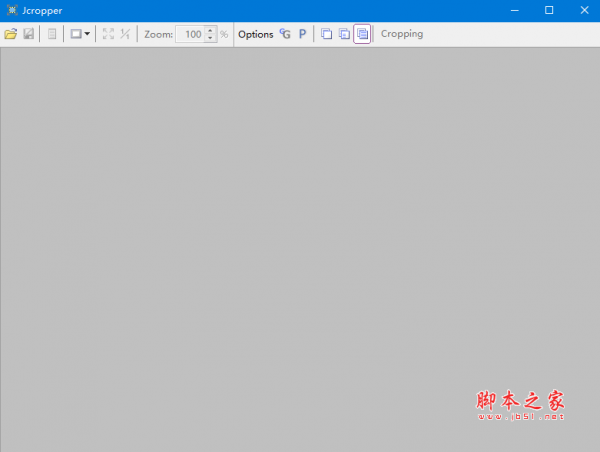The width and height of the screenshot is (600, 452).
Task: Open the Options menu
Action: 256,34
